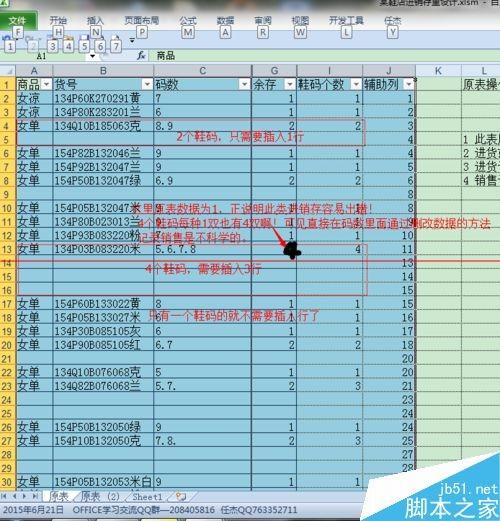
Task: Open filter dropdown on 余存 header
Action: [290, 85]
